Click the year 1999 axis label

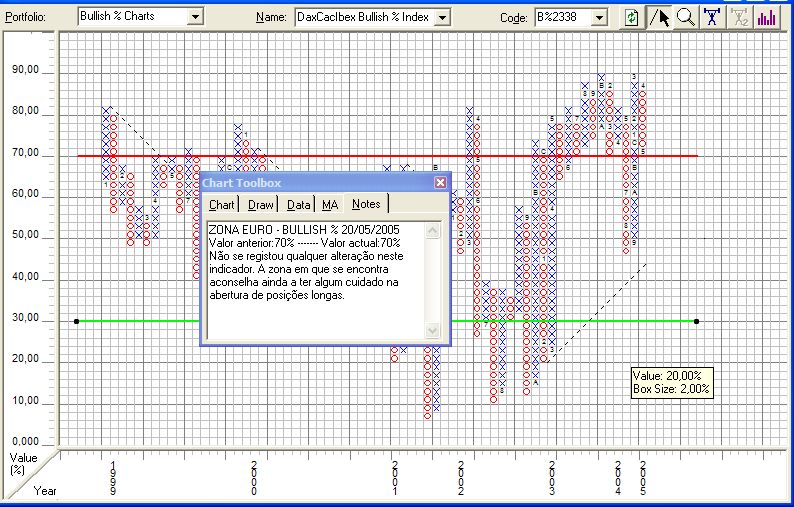coord(113,478)
